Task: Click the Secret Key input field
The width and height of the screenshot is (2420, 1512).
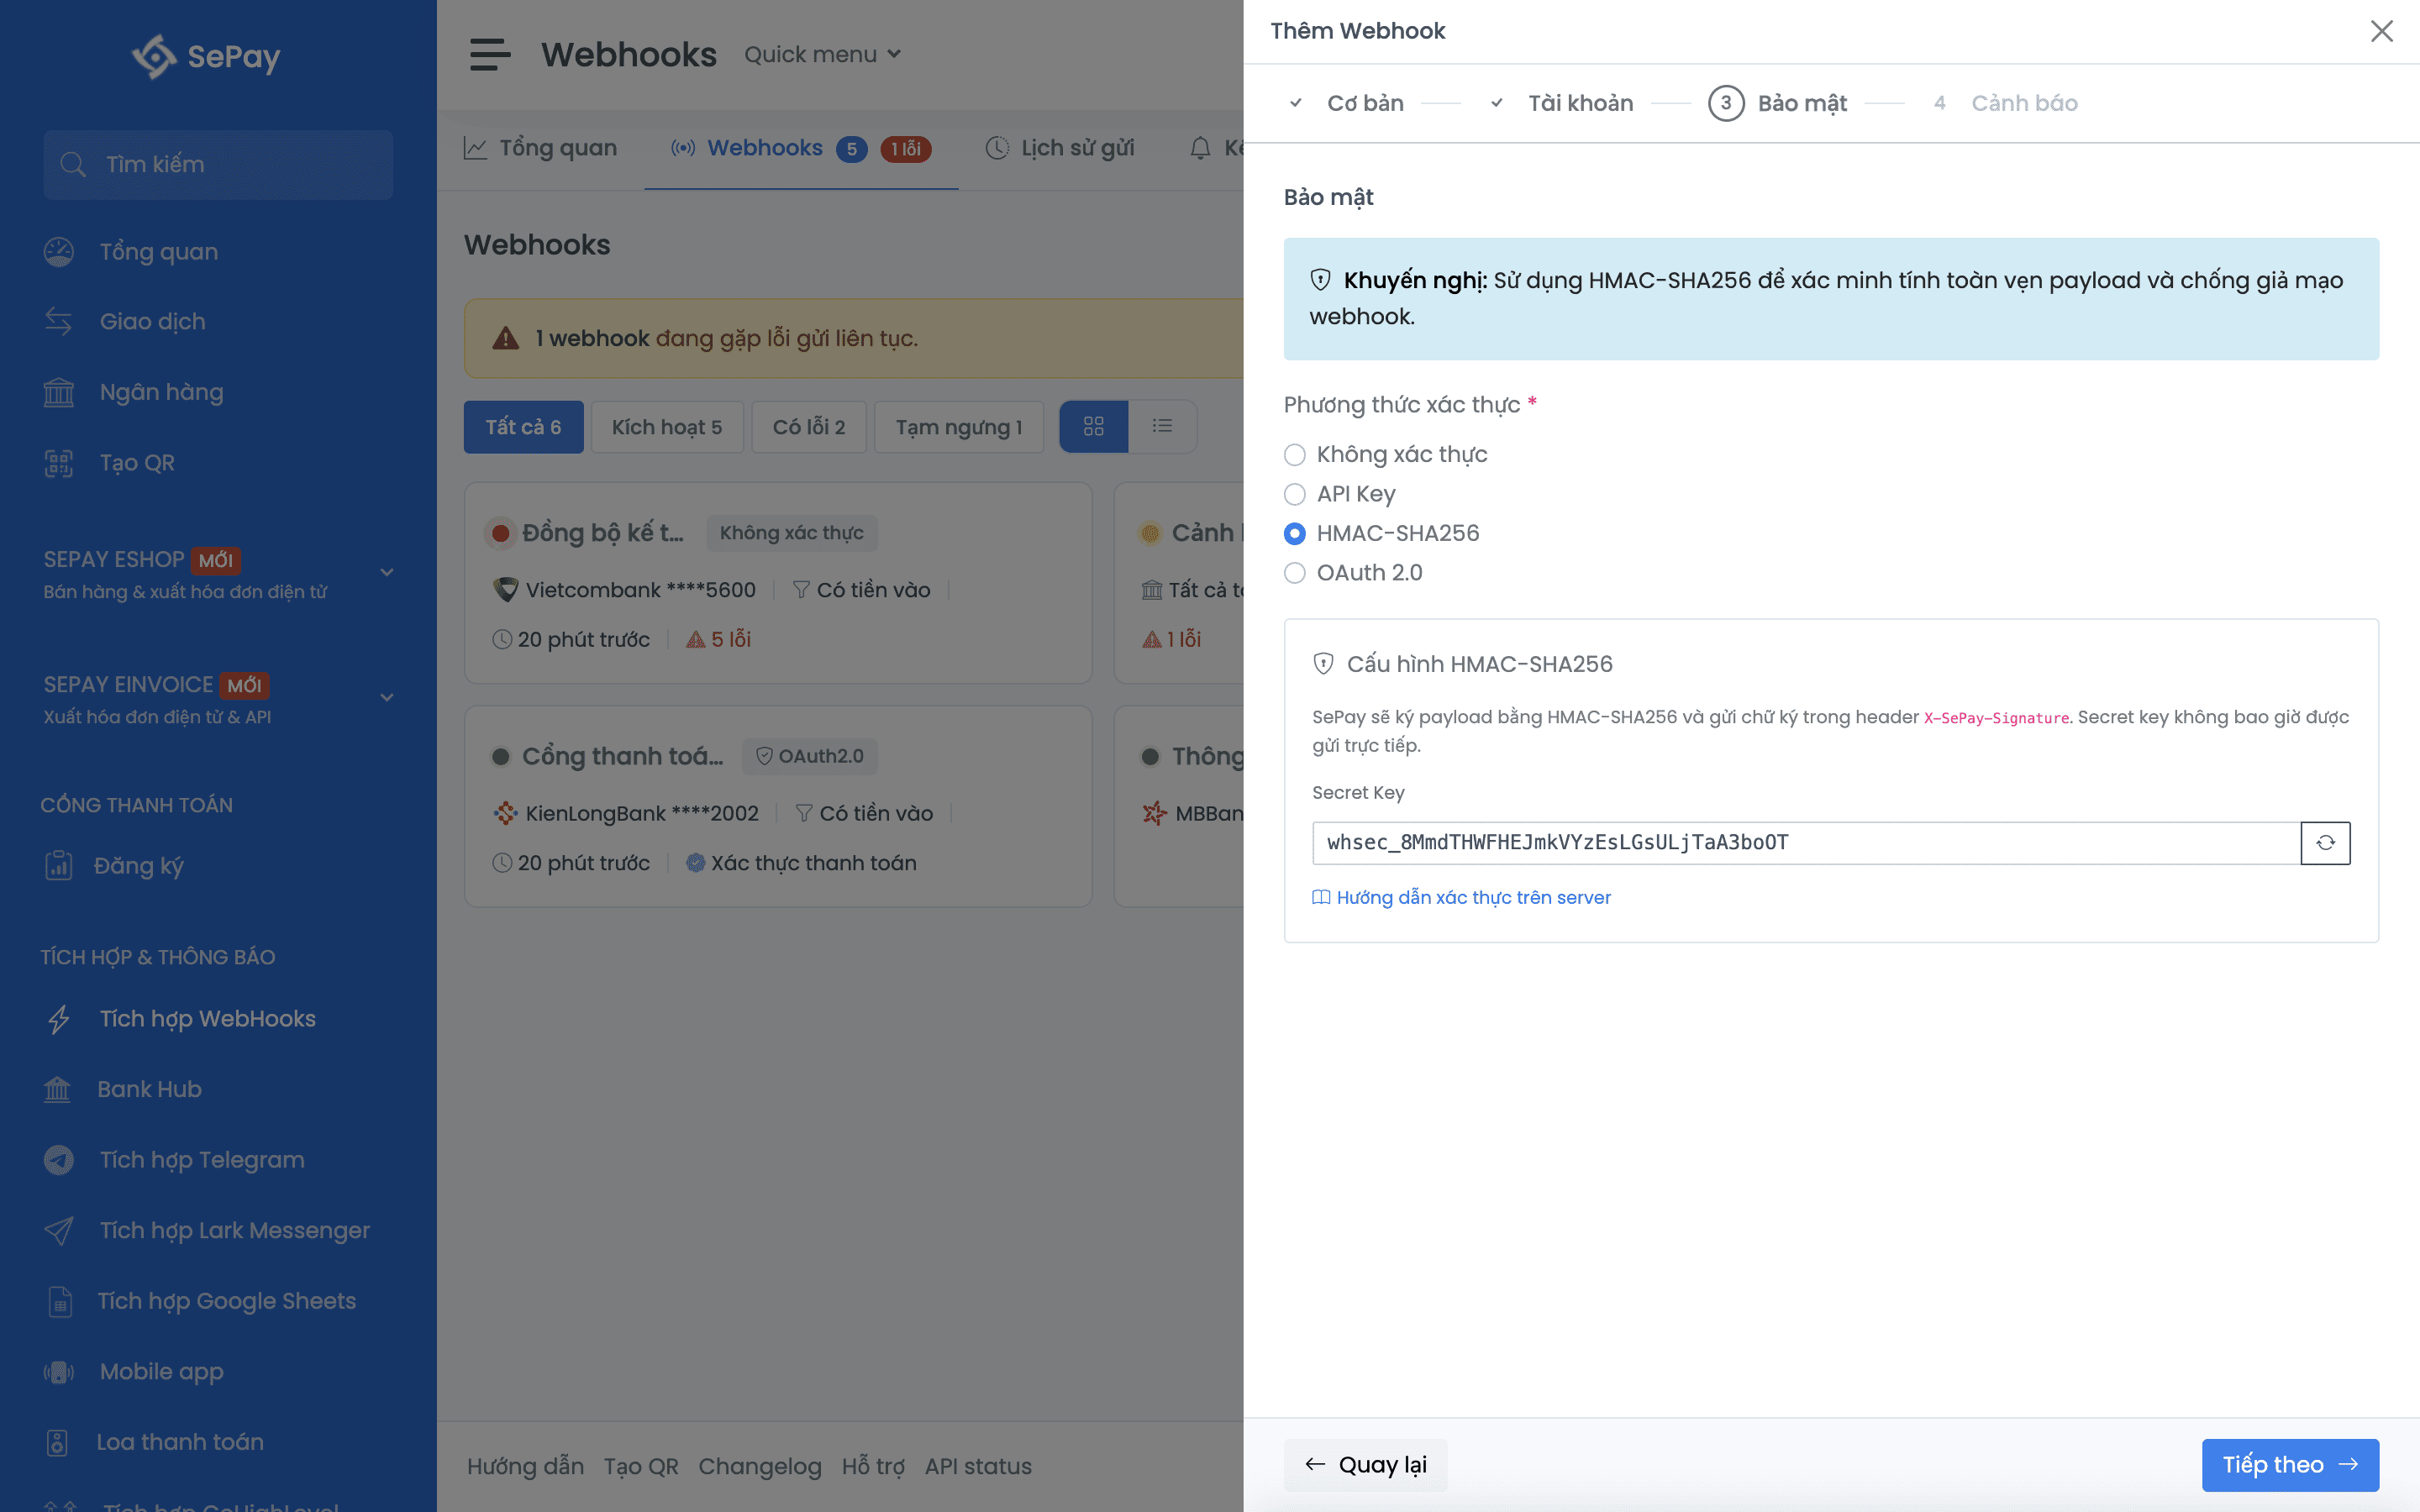Action: click(1806, 842)
